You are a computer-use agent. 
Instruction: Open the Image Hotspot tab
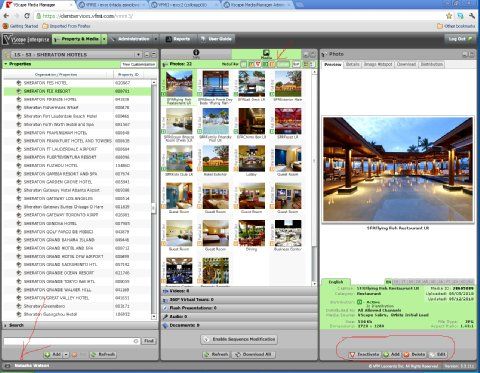point(378,64)
